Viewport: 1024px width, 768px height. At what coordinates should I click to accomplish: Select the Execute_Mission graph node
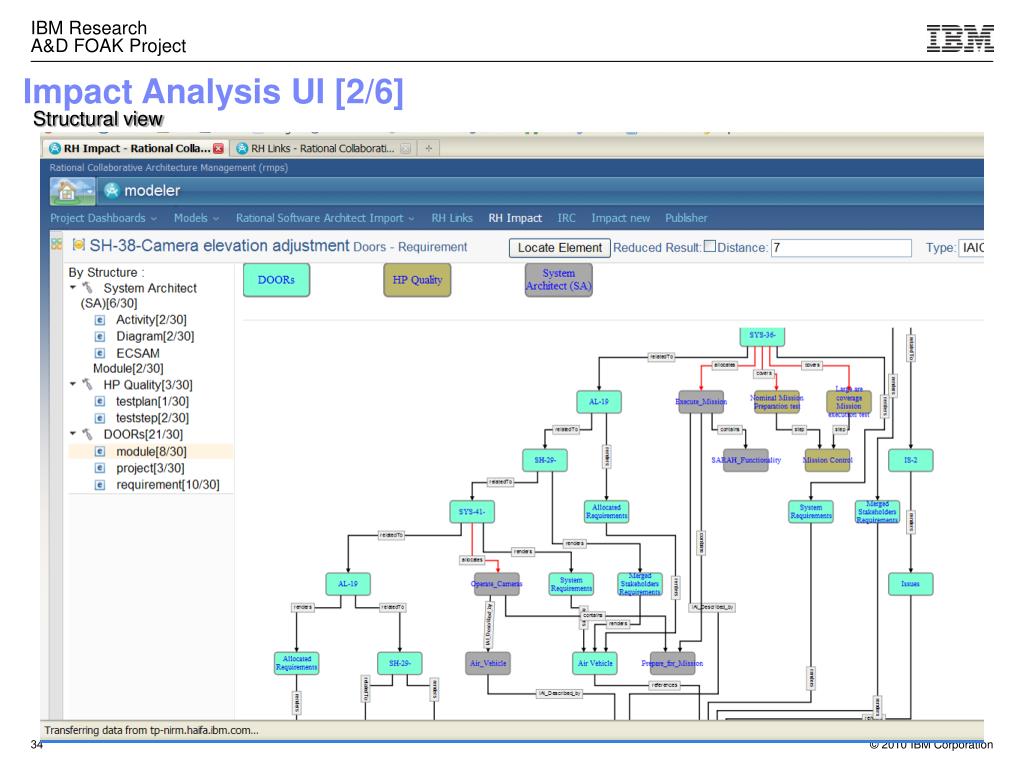pos(701,402)
